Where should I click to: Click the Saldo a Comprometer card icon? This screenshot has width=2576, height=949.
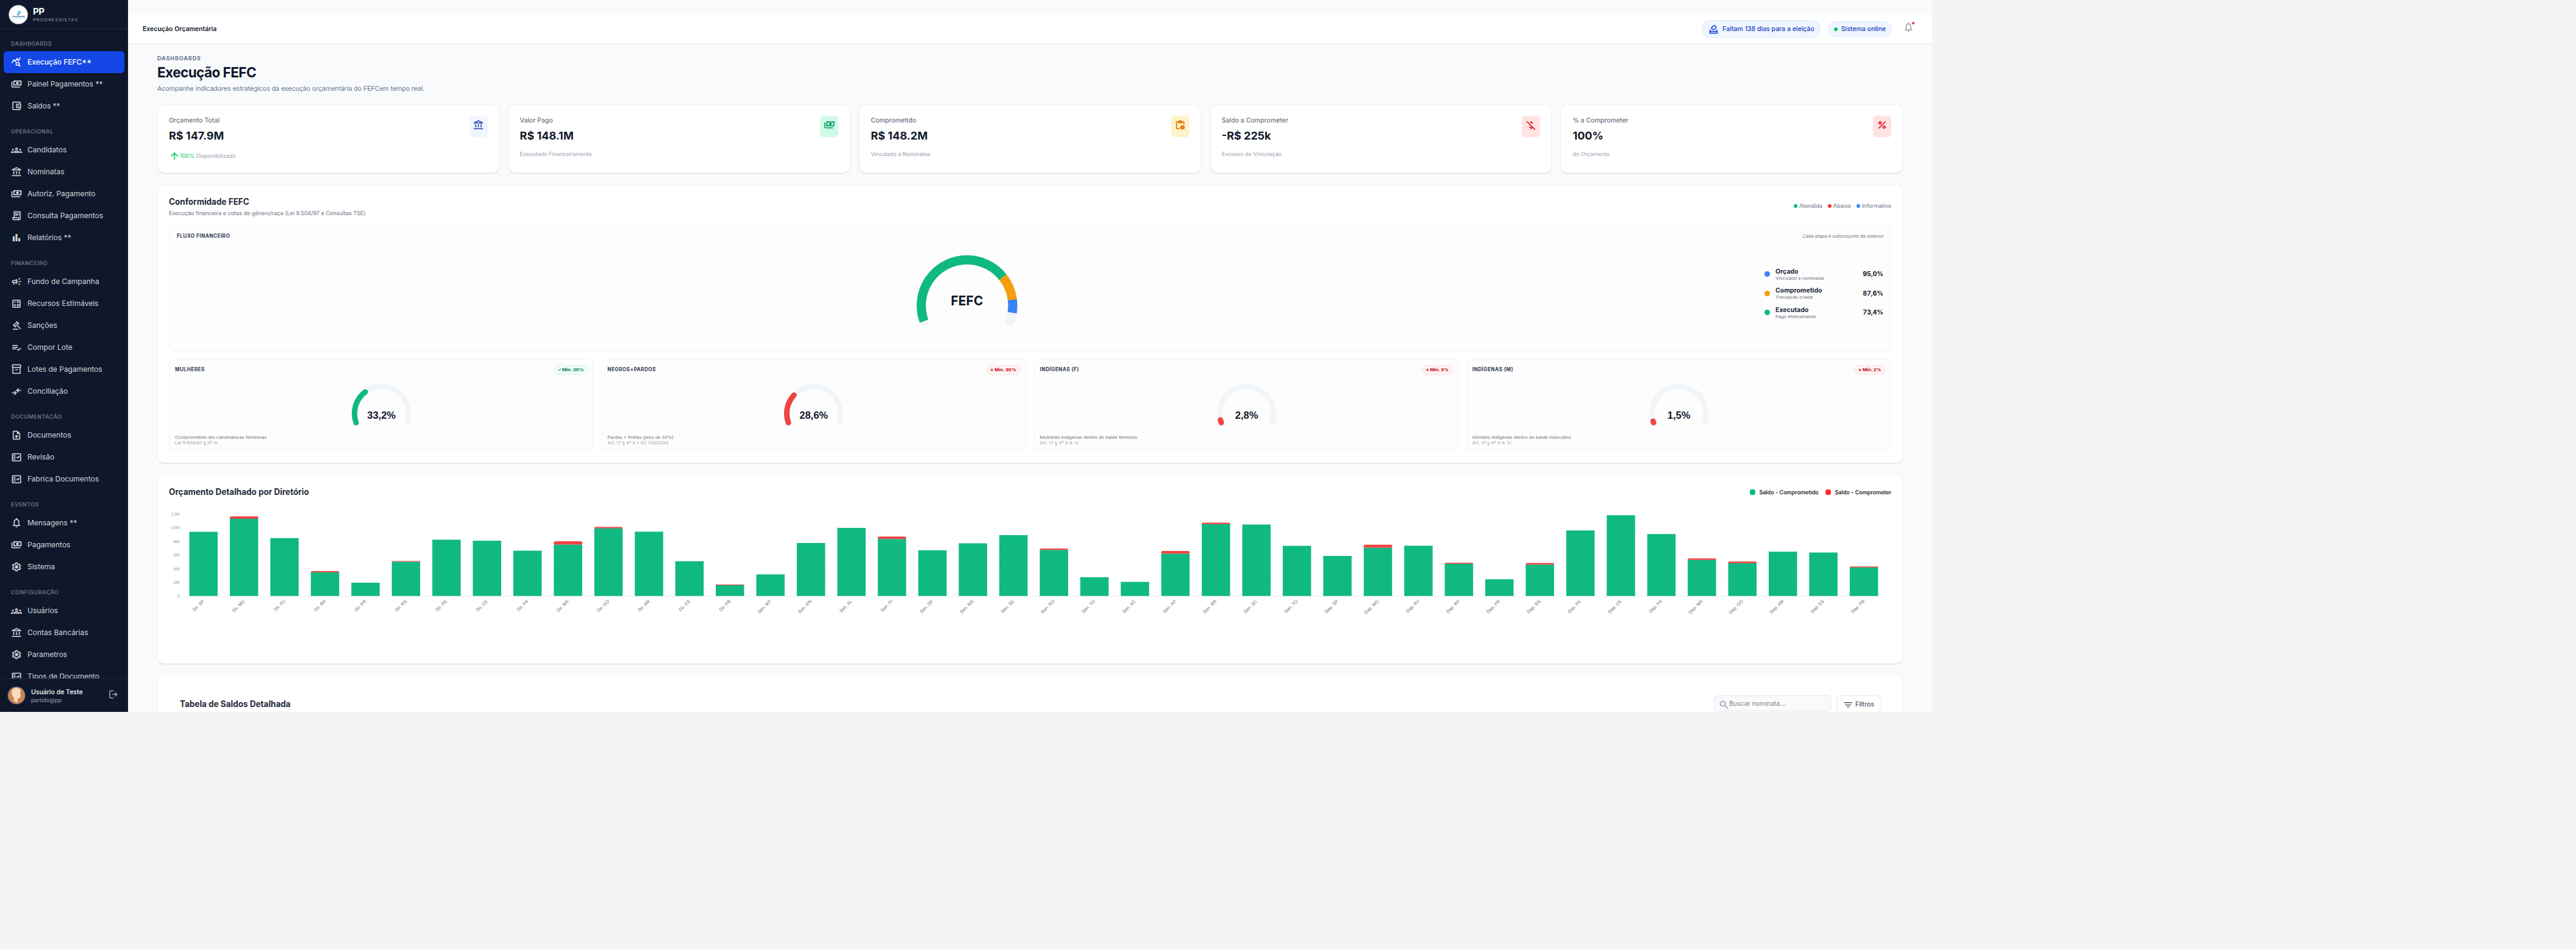point(1531,125)
